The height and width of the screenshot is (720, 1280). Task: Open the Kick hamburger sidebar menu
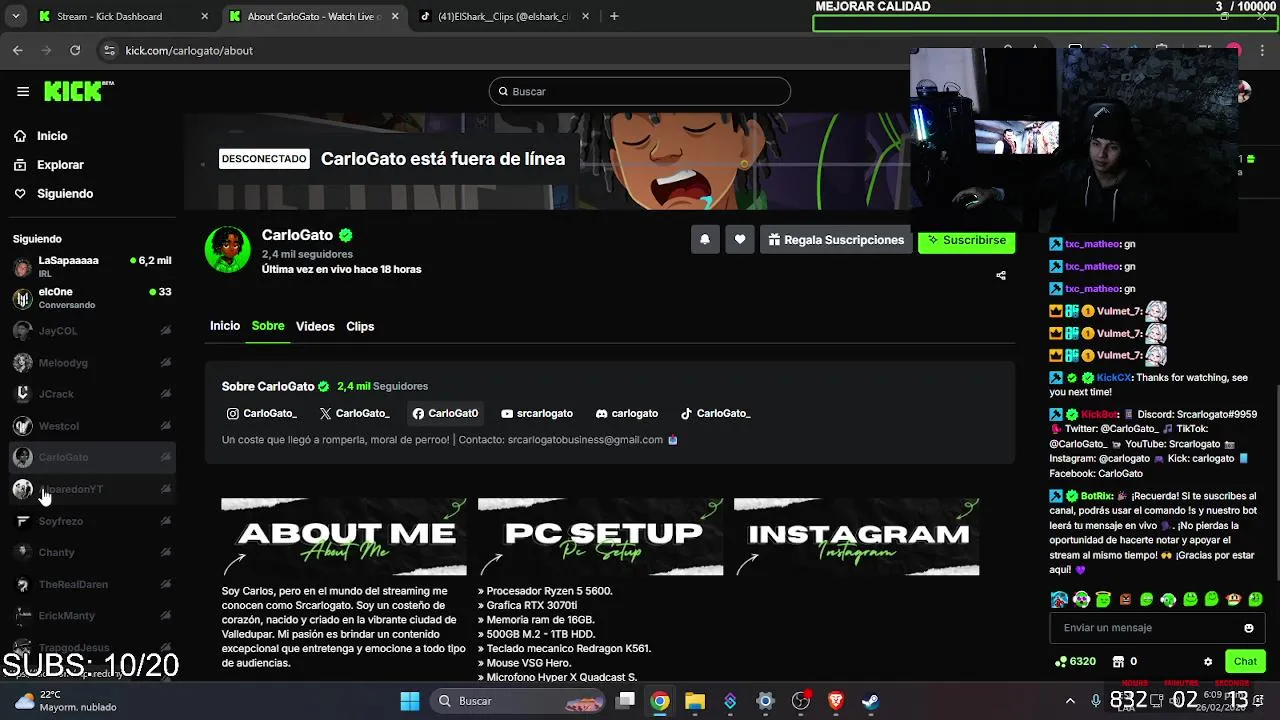click(x=23, y=91)
